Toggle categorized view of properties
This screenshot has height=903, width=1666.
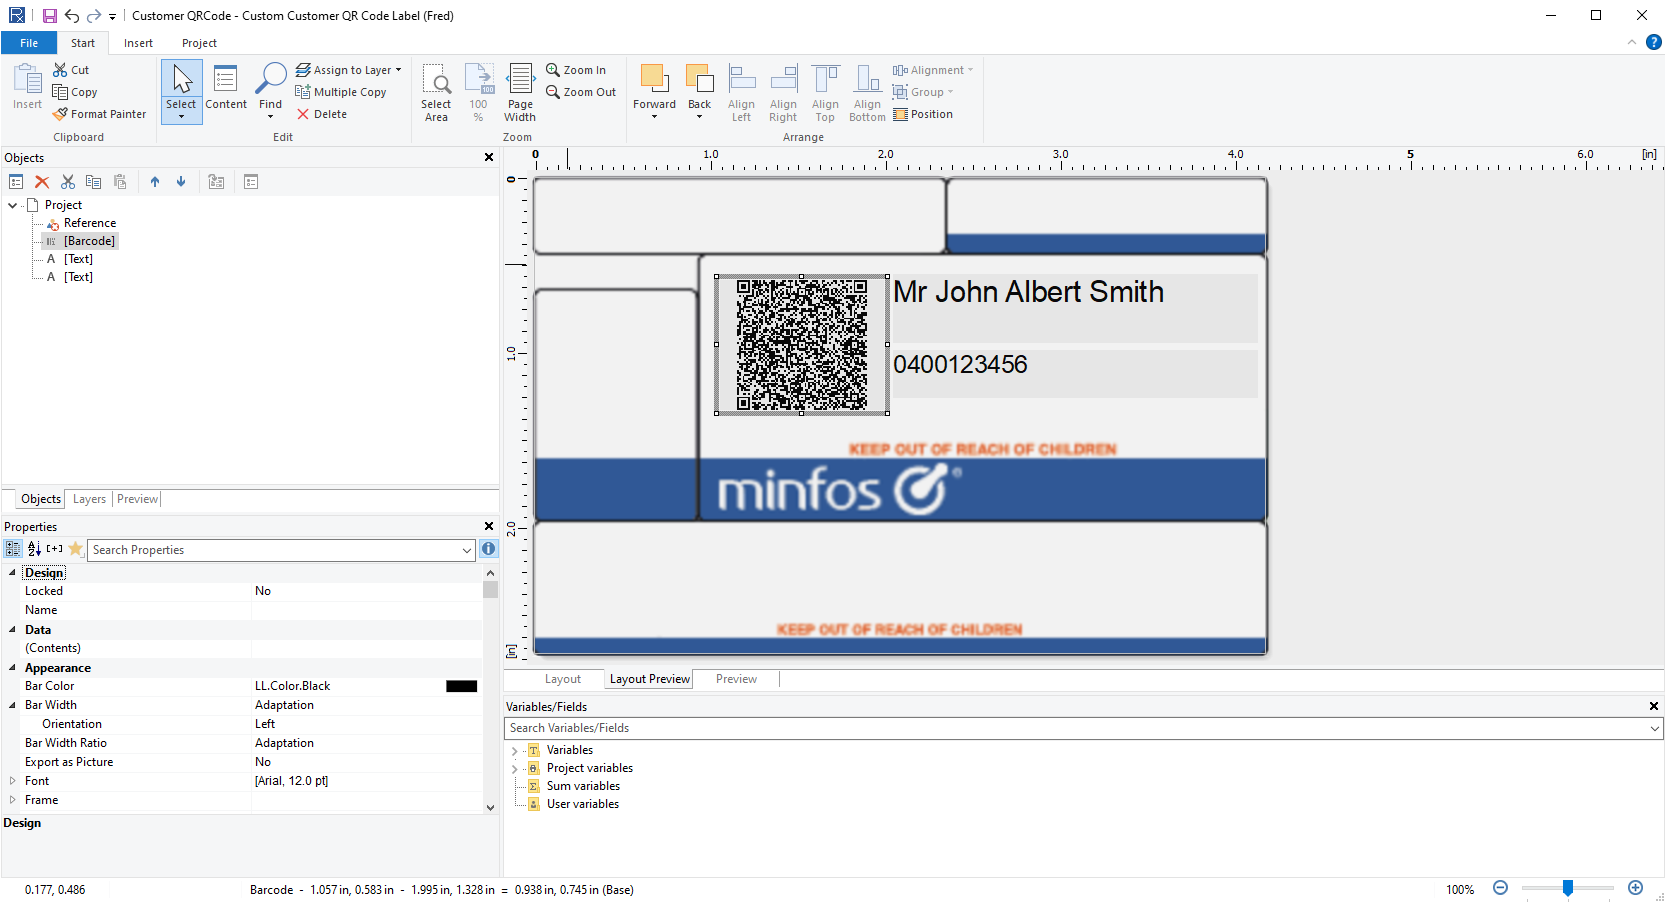tap(13, 549)
